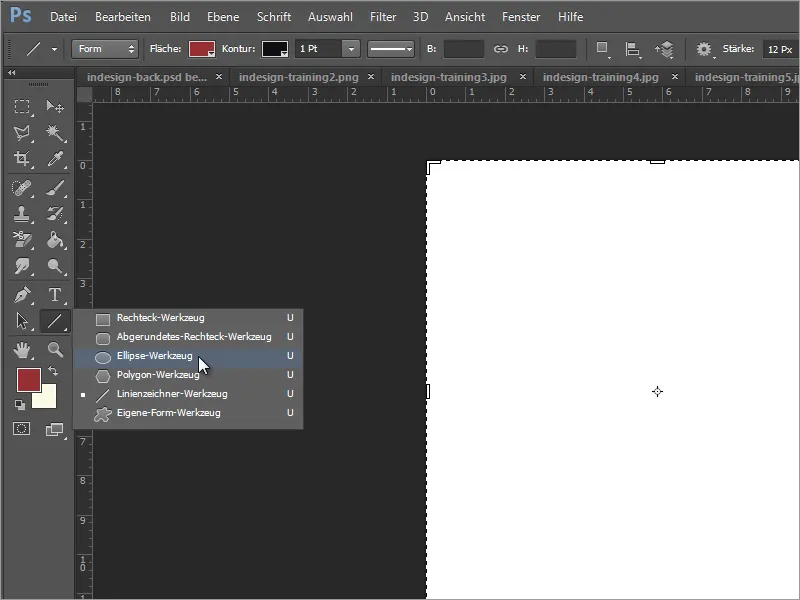
Task: Choose Linienzeichner-Werkzeug from flyout
Action: tap(188, 394)
